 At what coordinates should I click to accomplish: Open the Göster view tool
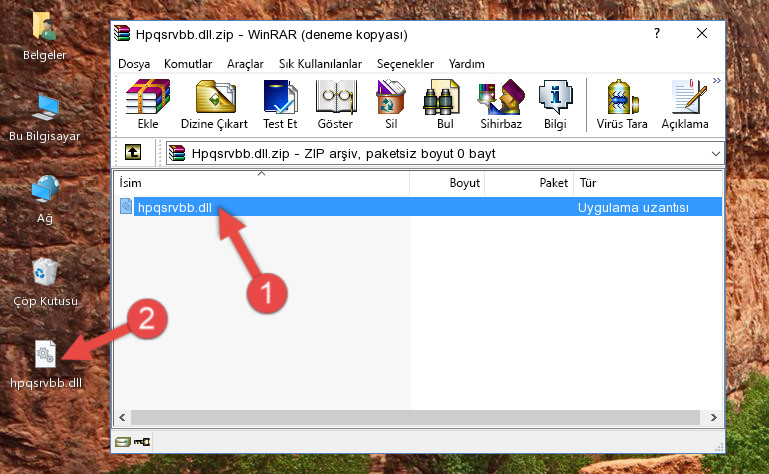tap(335, 105)
